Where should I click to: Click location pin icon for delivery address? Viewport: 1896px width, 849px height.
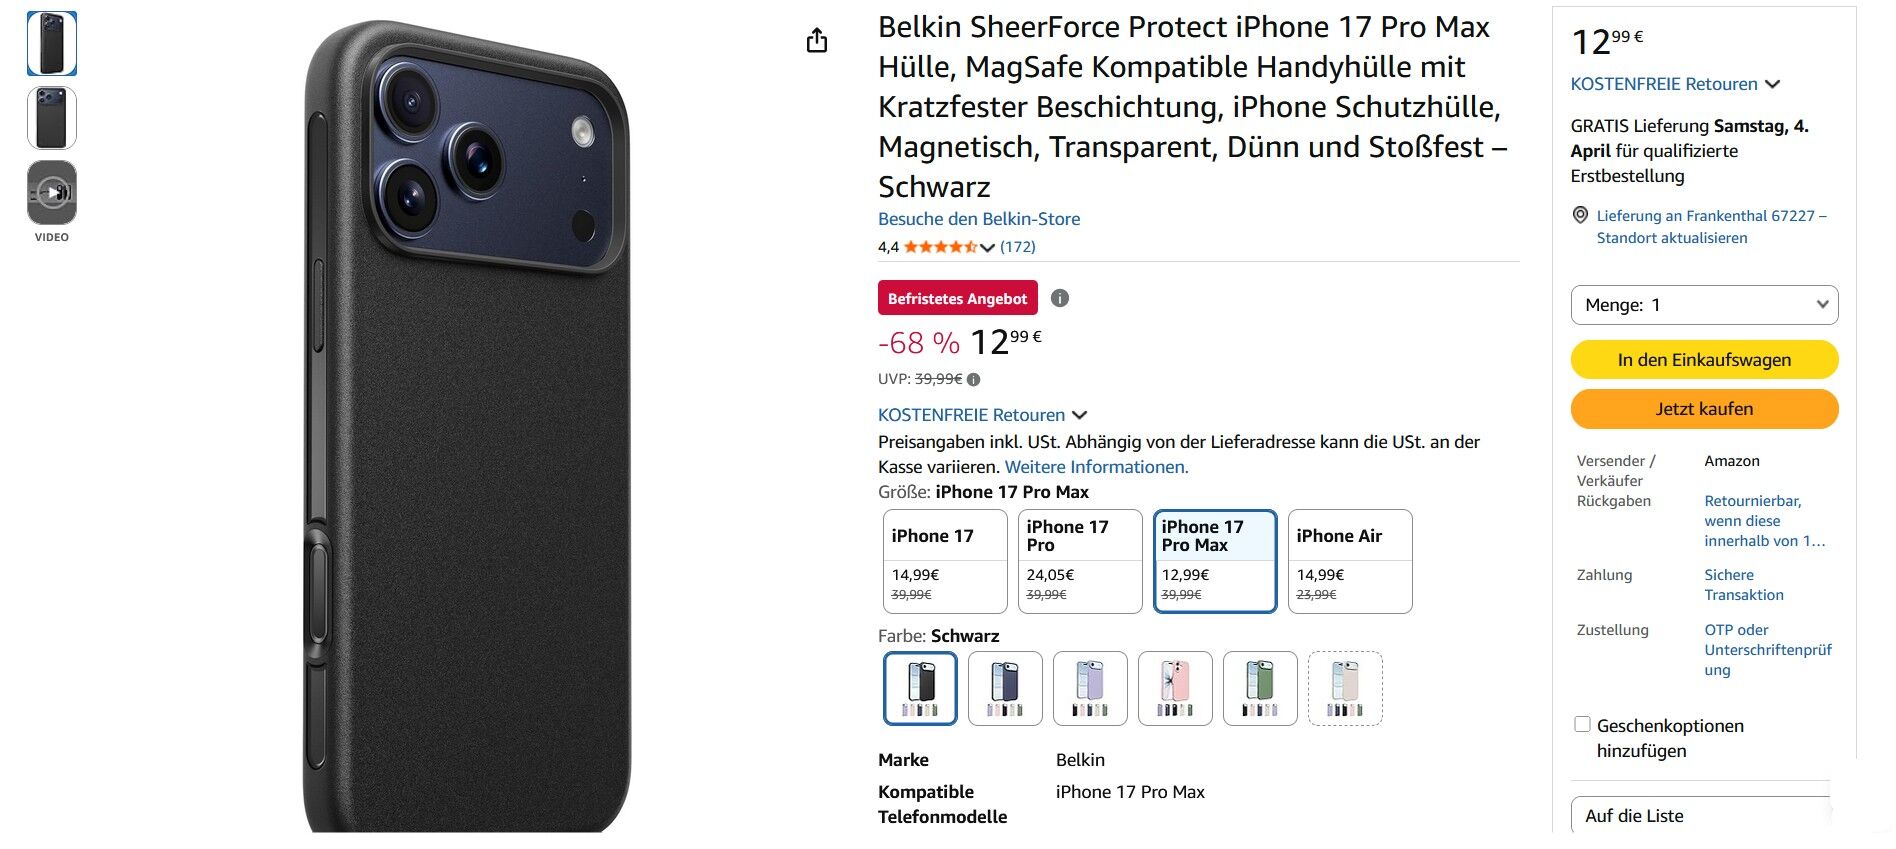[1580, 215]
